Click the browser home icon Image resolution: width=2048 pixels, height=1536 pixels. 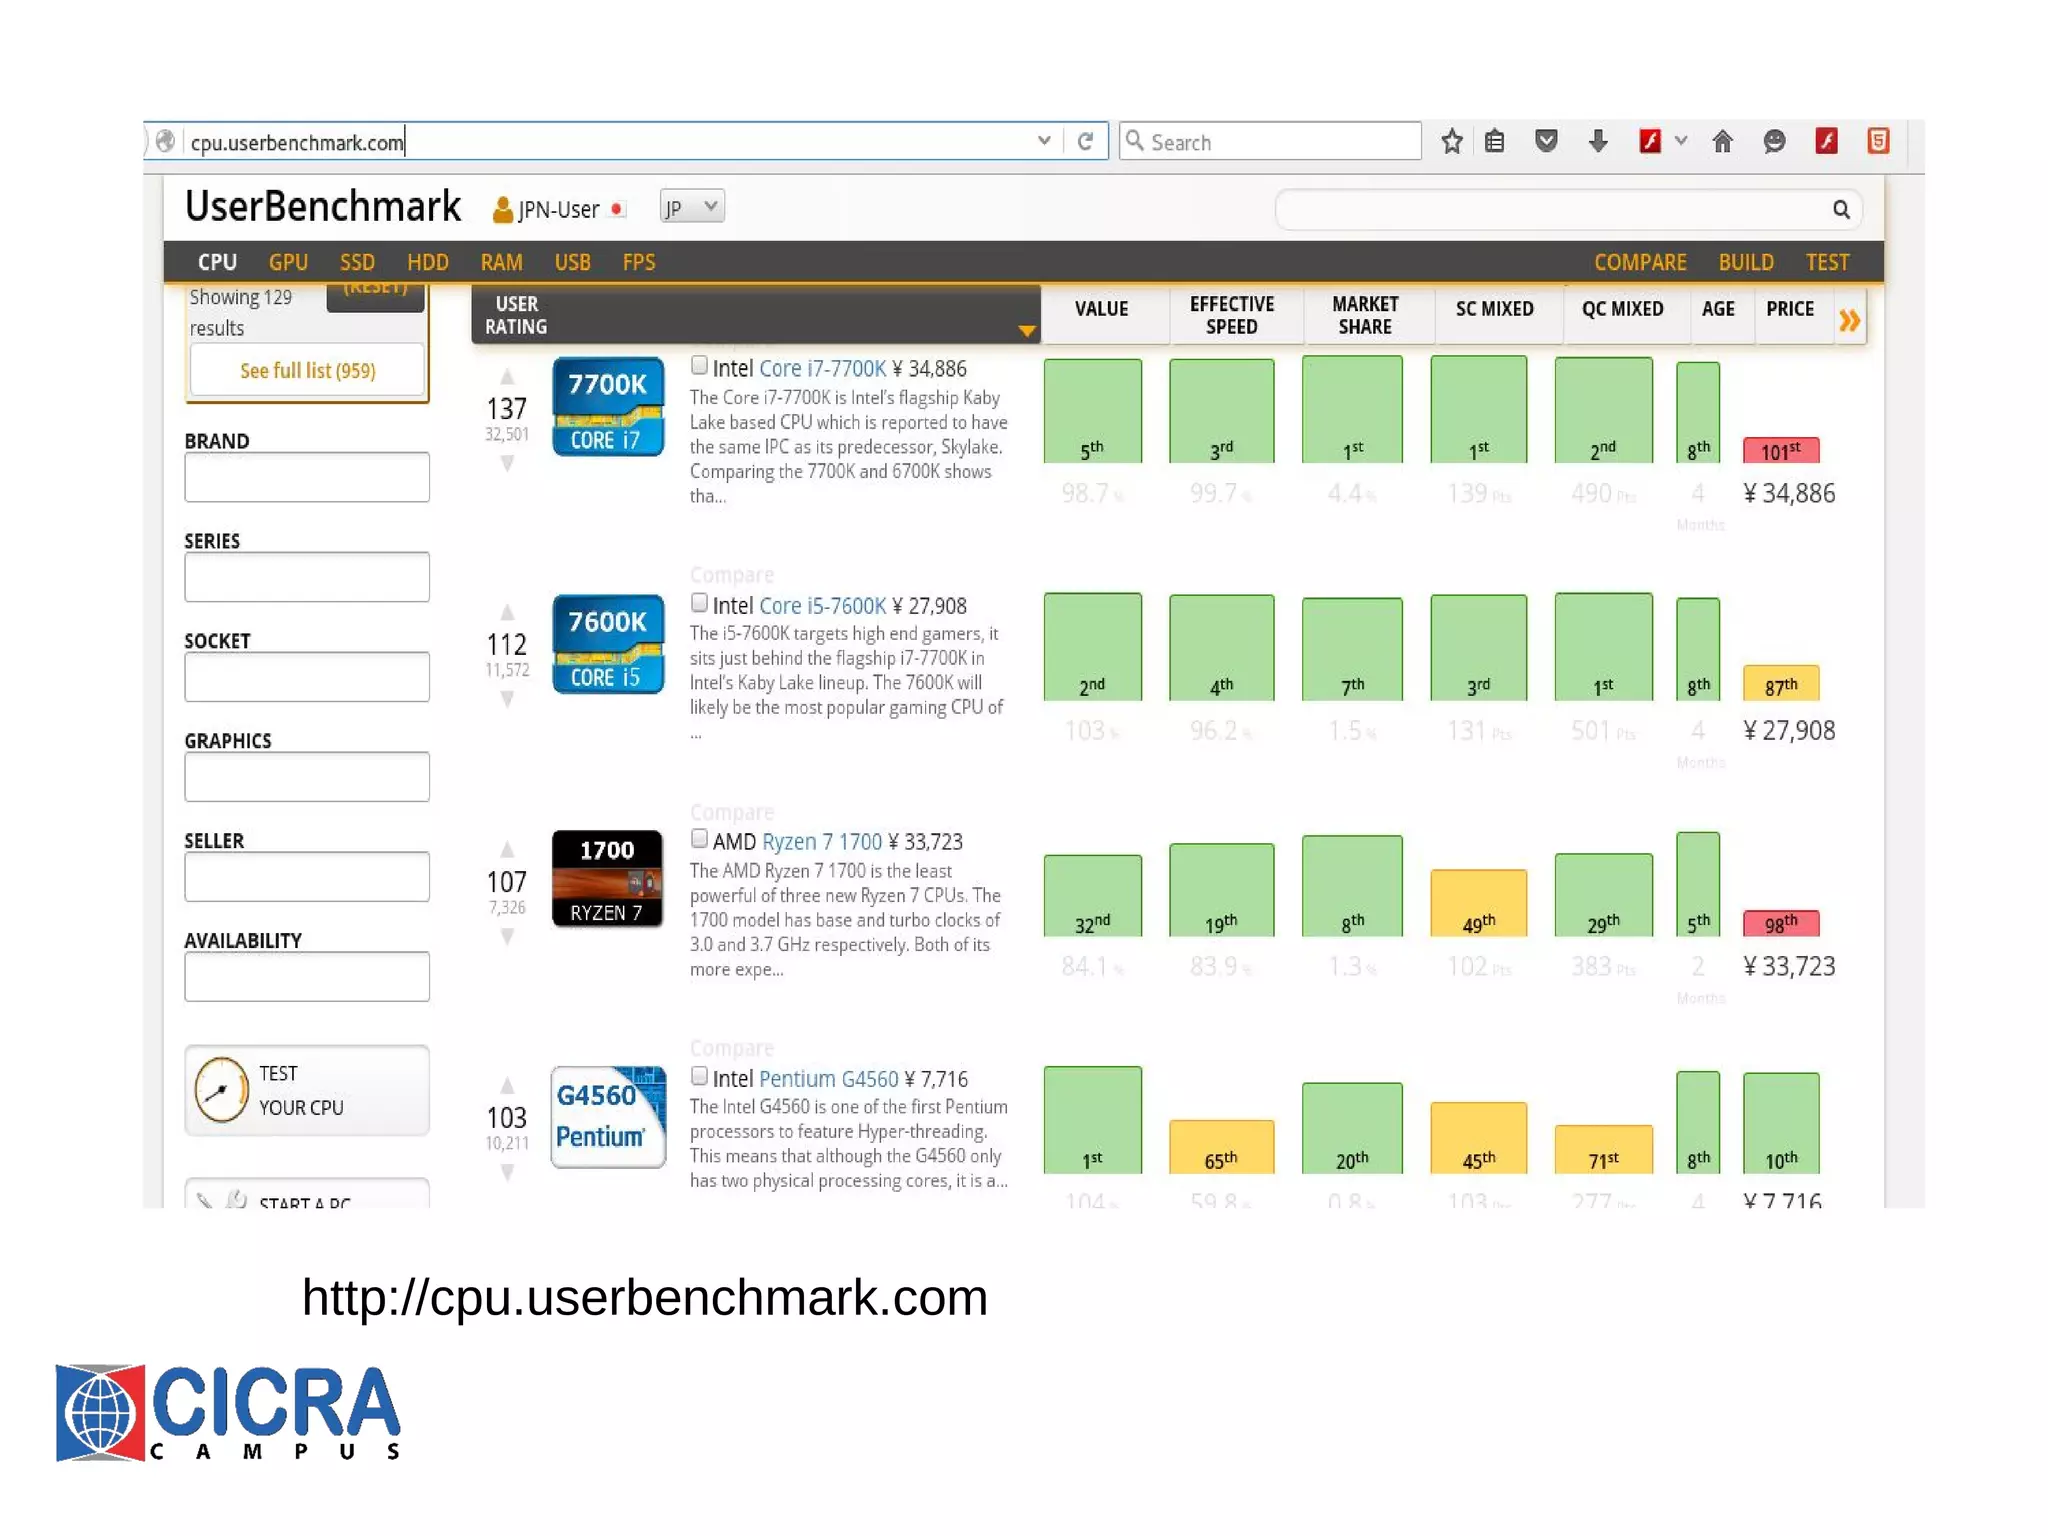1722,141
